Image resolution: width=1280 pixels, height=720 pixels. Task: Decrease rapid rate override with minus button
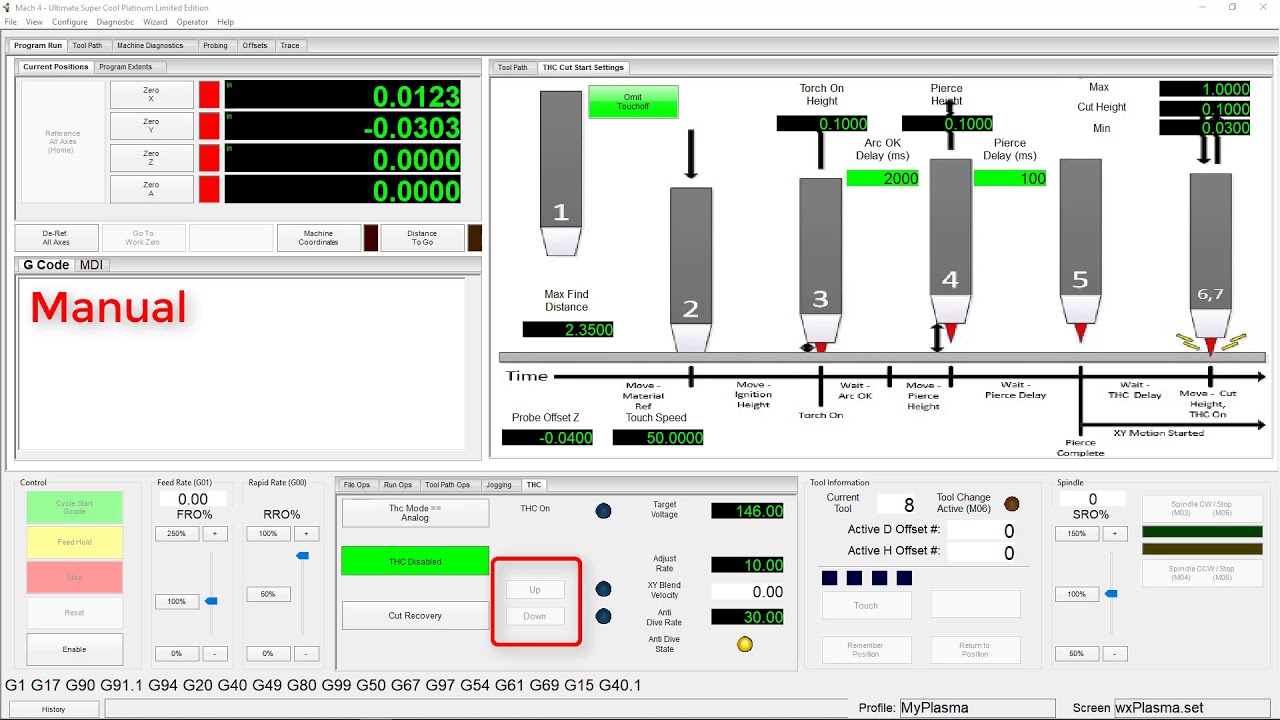(x=307, y=654)
